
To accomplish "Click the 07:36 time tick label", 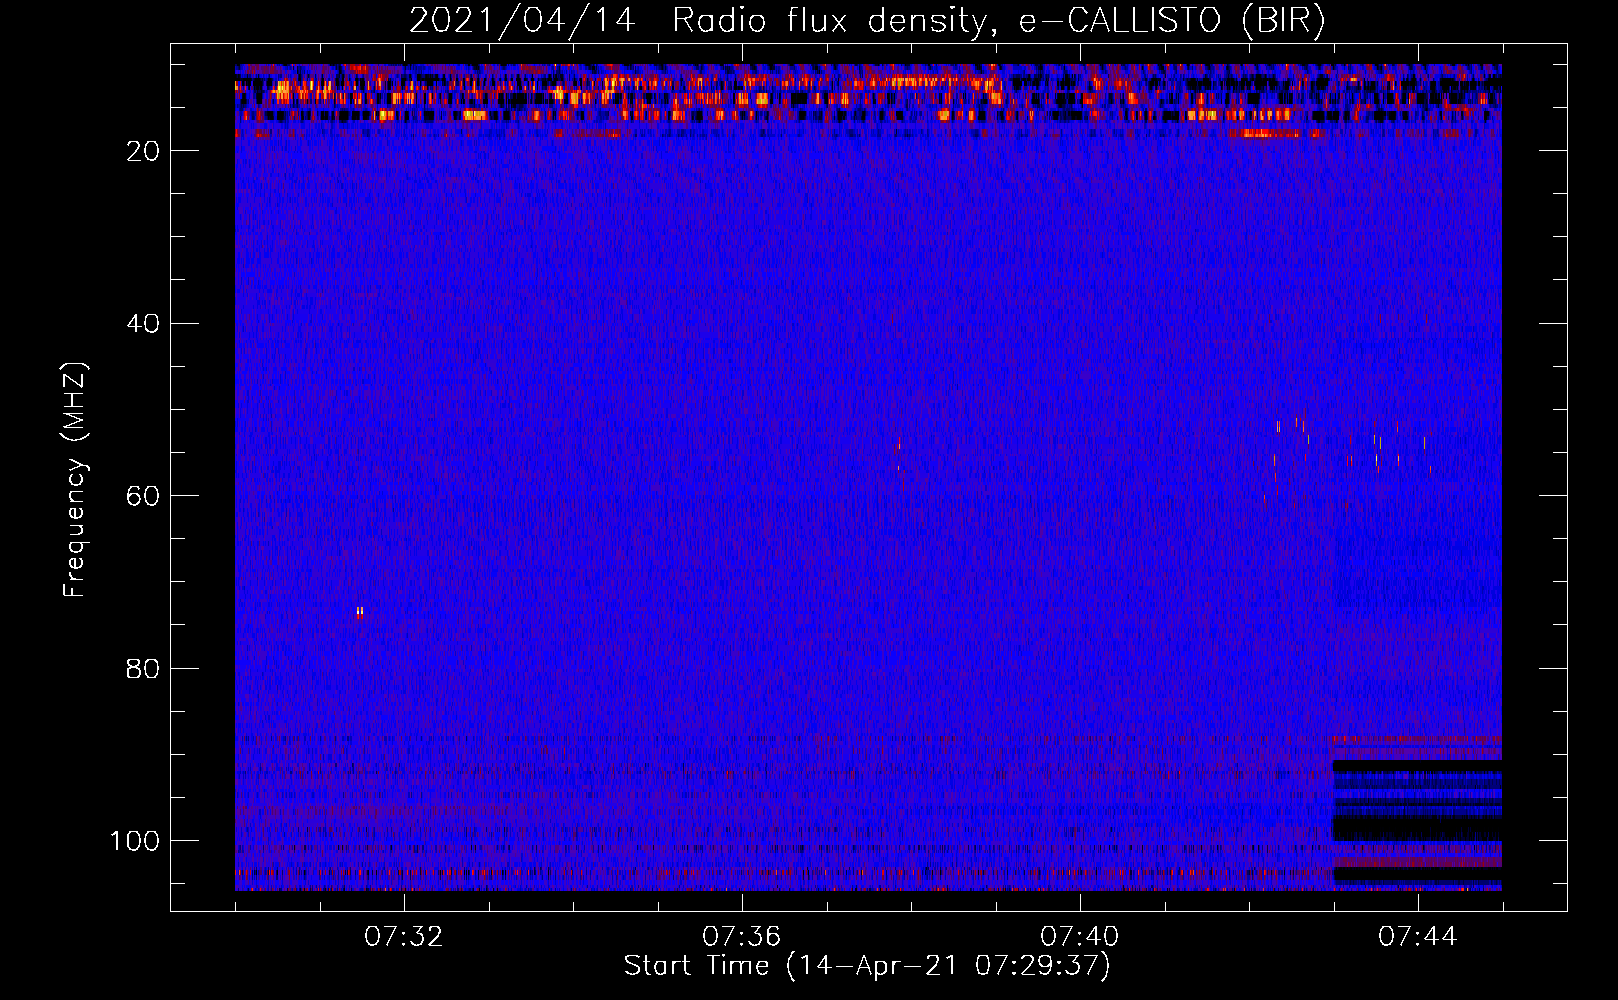I will (742, 936).
